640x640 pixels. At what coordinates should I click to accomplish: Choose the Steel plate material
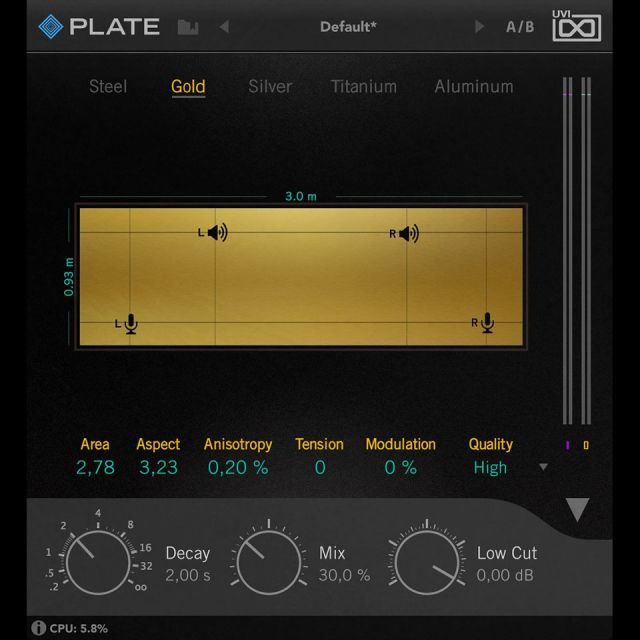[x=108, y=87]
